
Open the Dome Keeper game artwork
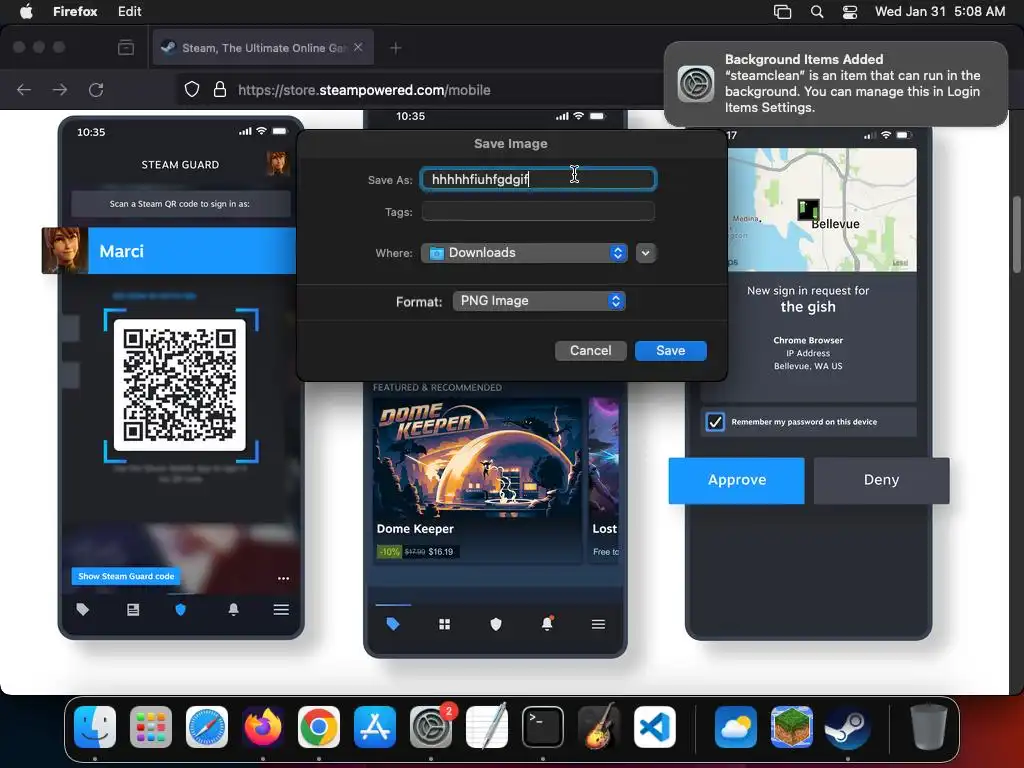pos(477,458)
